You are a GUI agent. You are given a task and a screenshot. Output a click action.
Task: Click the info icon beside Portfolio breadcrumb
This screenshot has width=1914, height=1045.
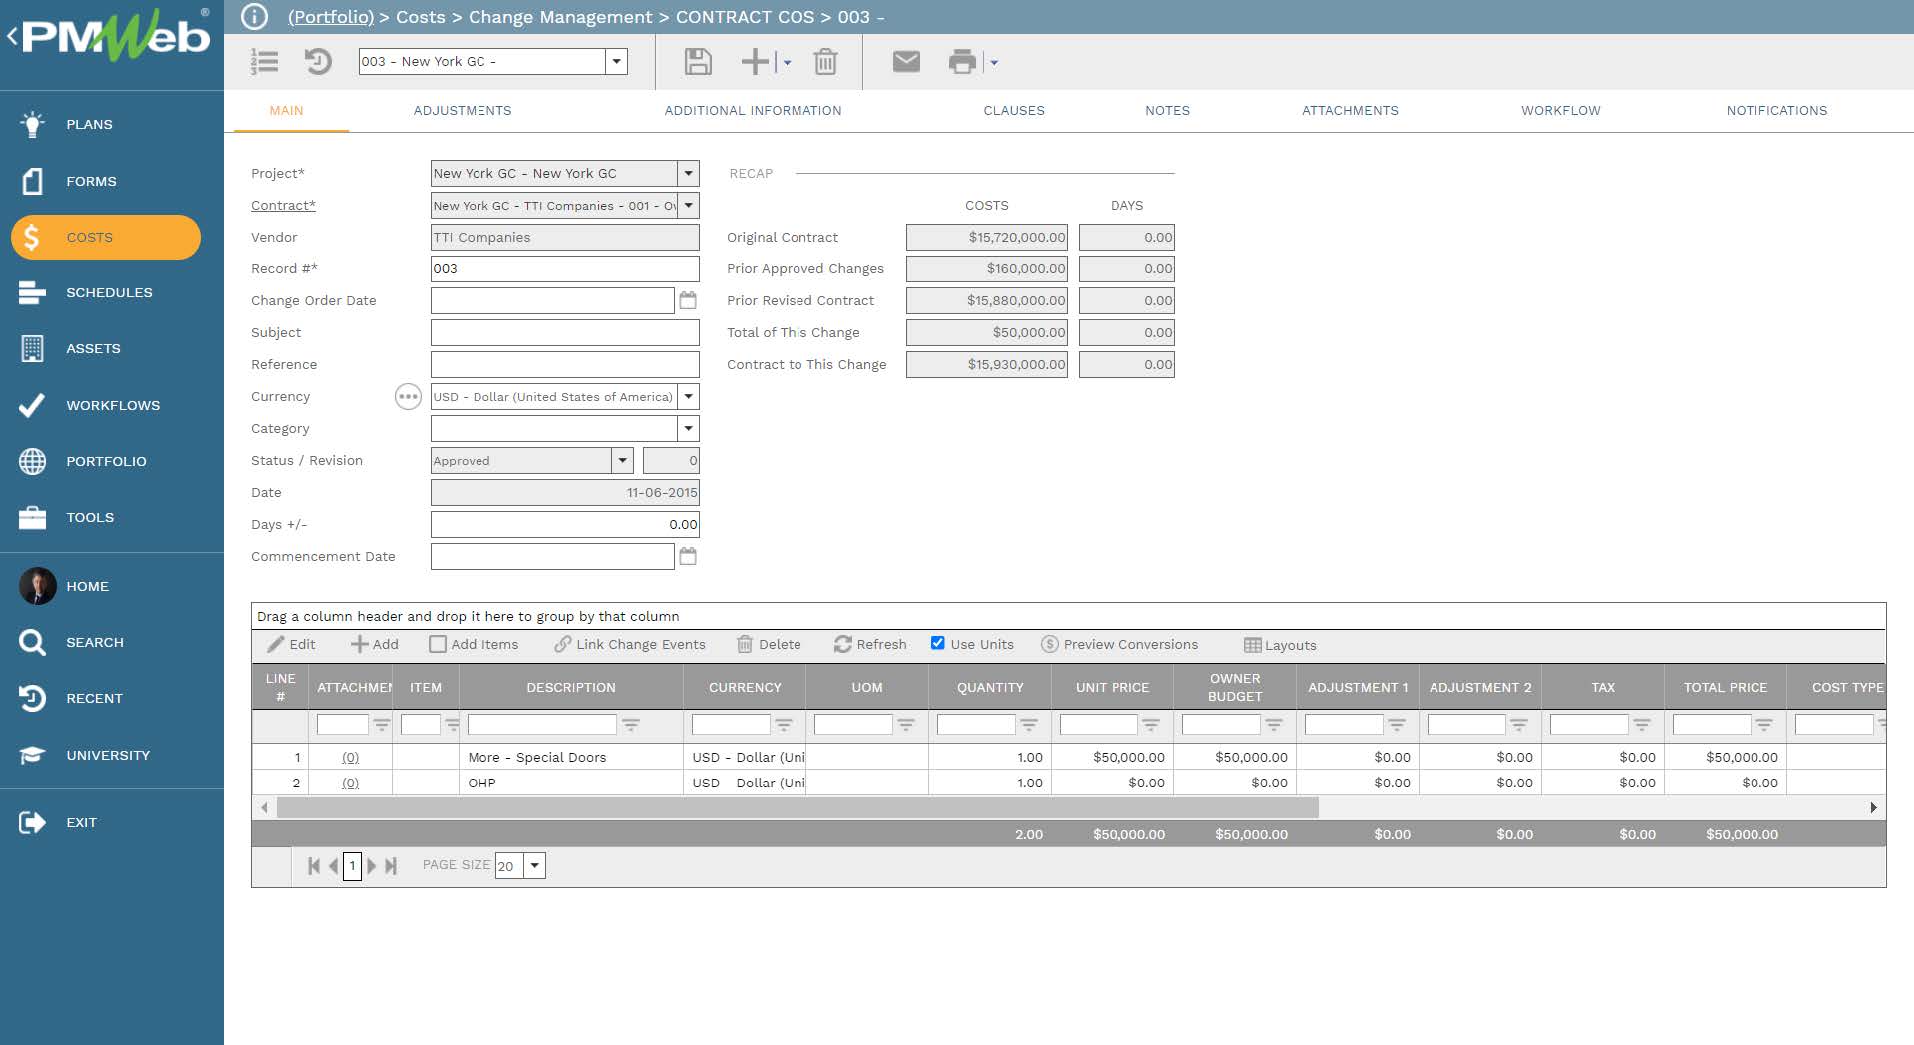255,17
